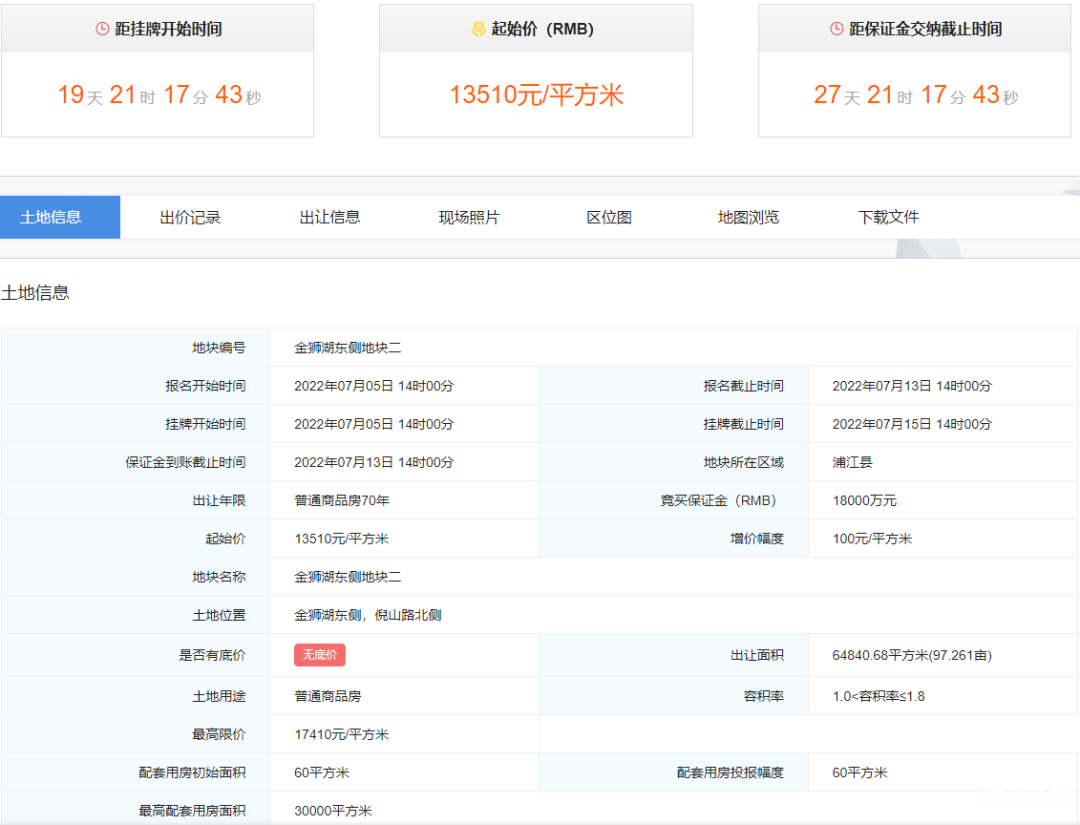
Task: Click the 地块编号 value 金狮湖东侧地块二
Action: (348, 348)
